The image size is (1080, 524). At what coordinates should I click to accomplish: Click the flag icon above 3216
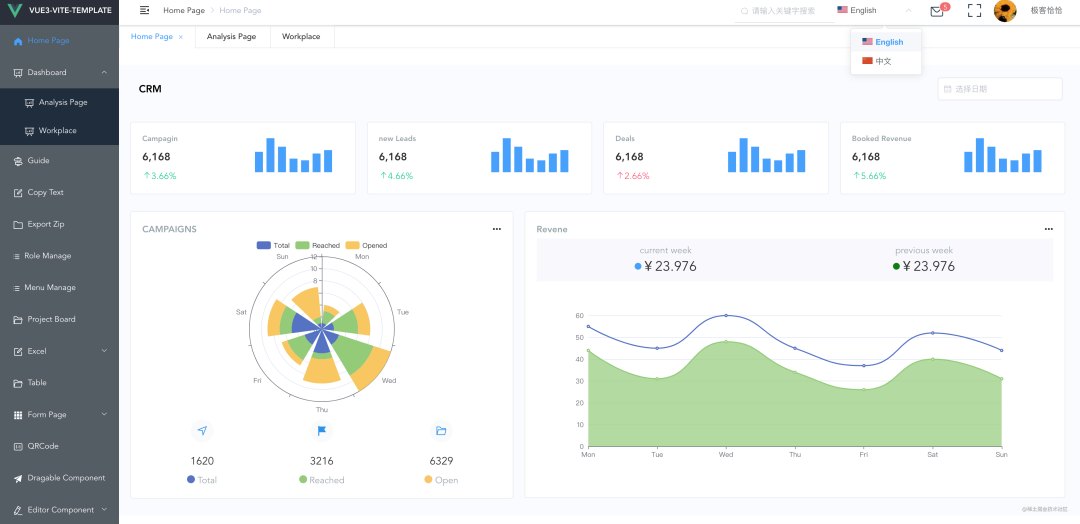(x=322, y=431)
